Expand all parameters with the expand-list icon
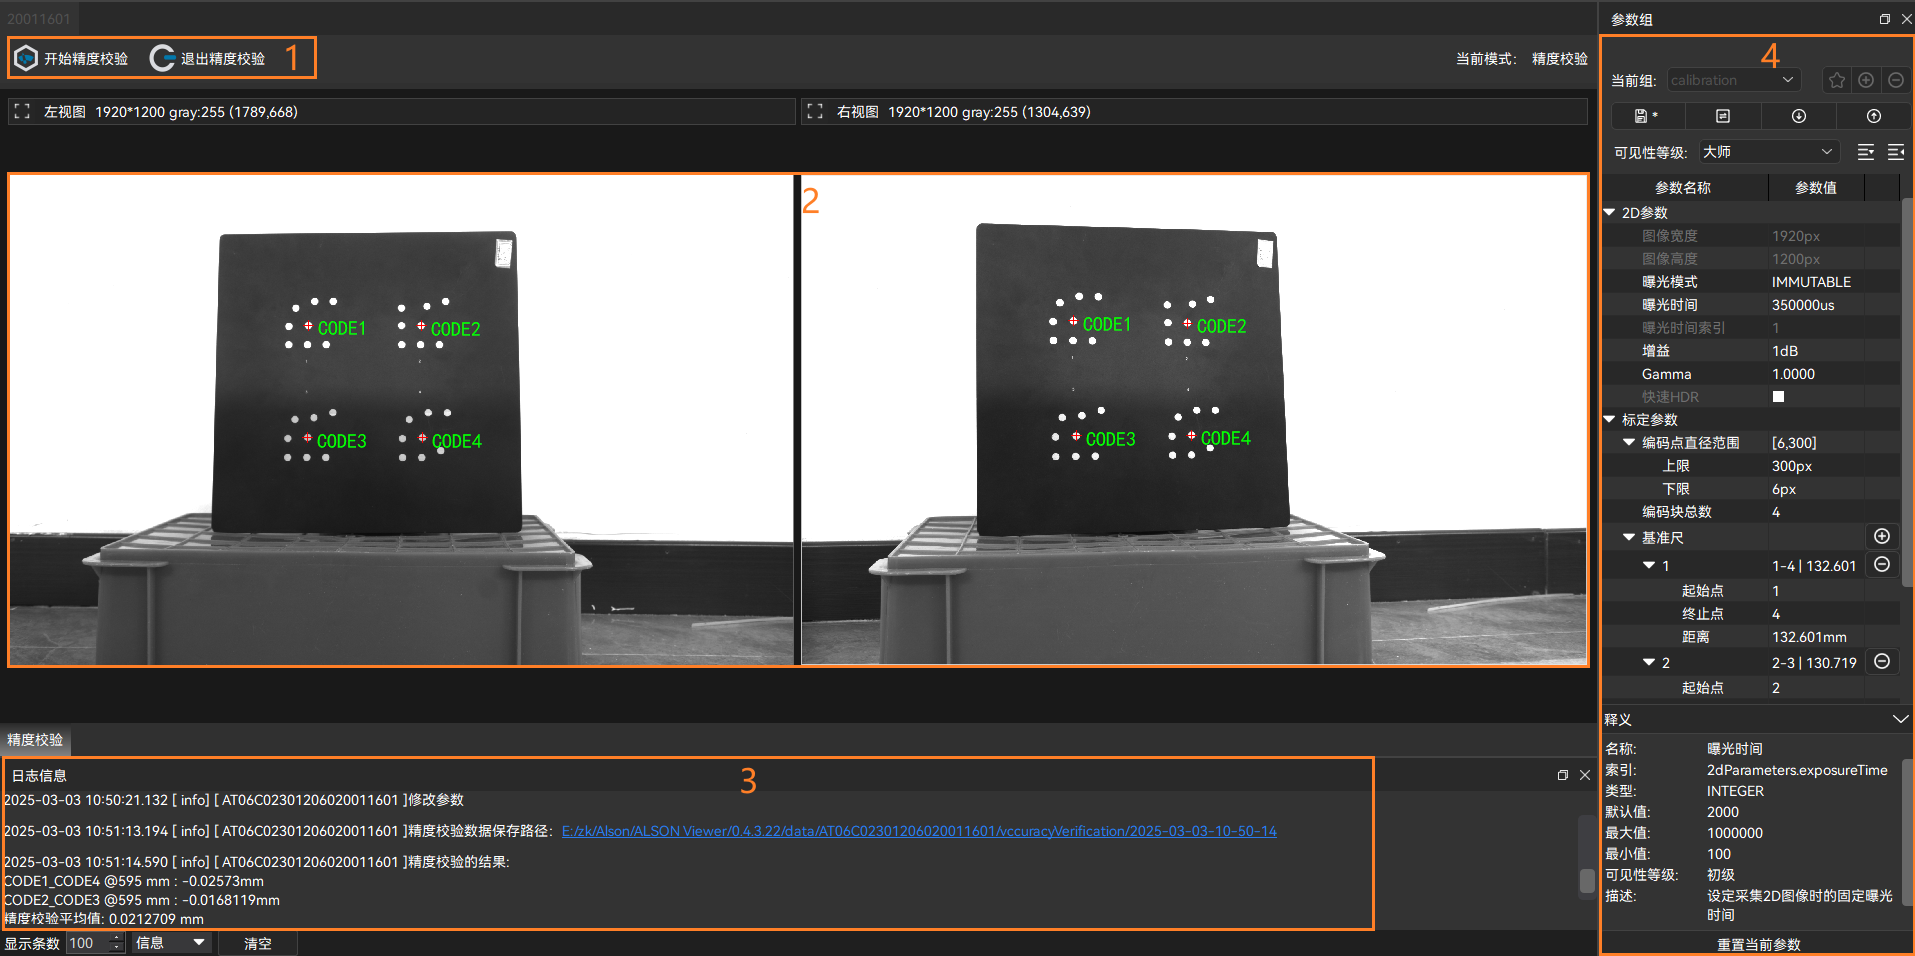 [x=1865, y=152]
